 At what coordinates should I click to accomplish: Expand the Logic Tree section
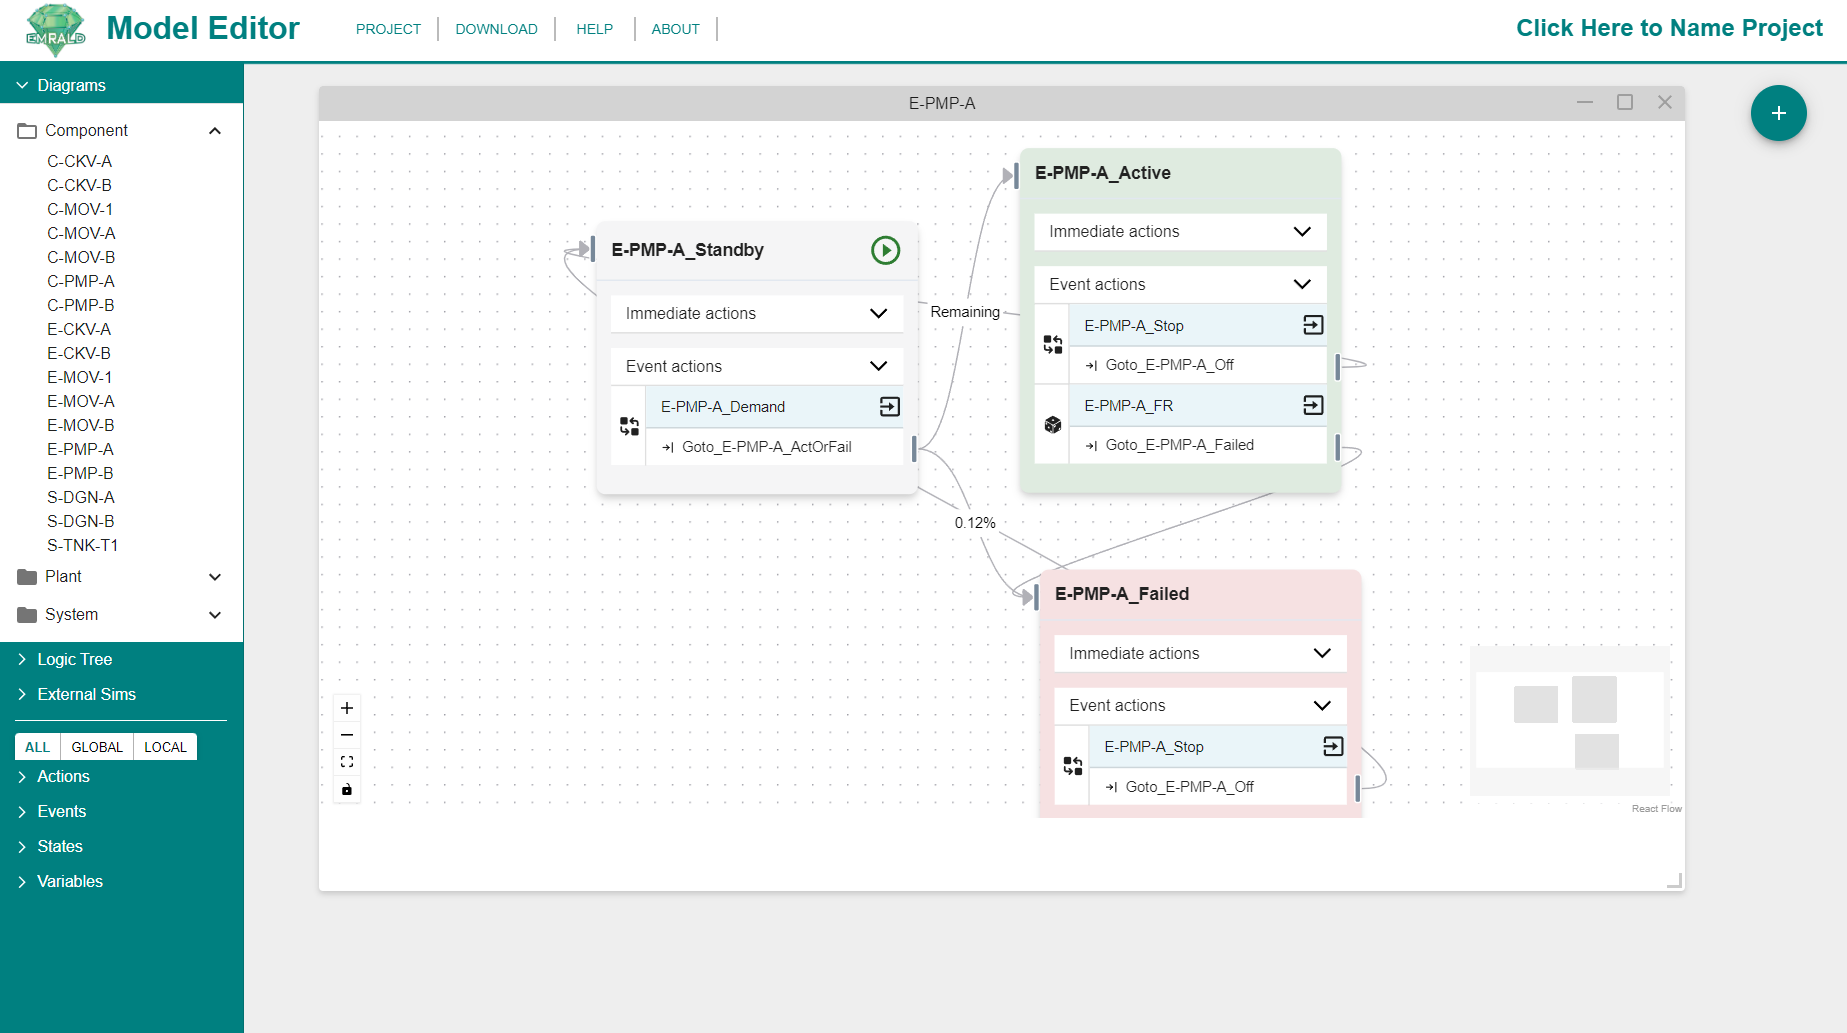(22, 660)
